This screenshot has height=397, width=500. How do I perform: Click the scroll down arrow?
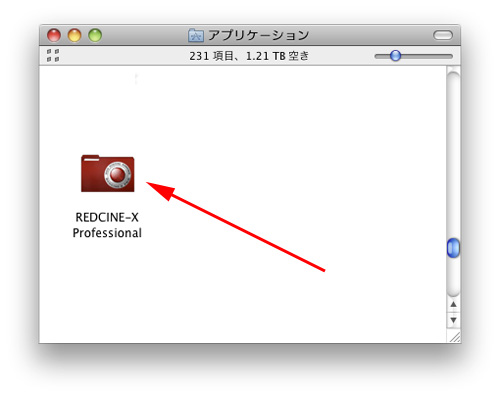pos(453,320)
